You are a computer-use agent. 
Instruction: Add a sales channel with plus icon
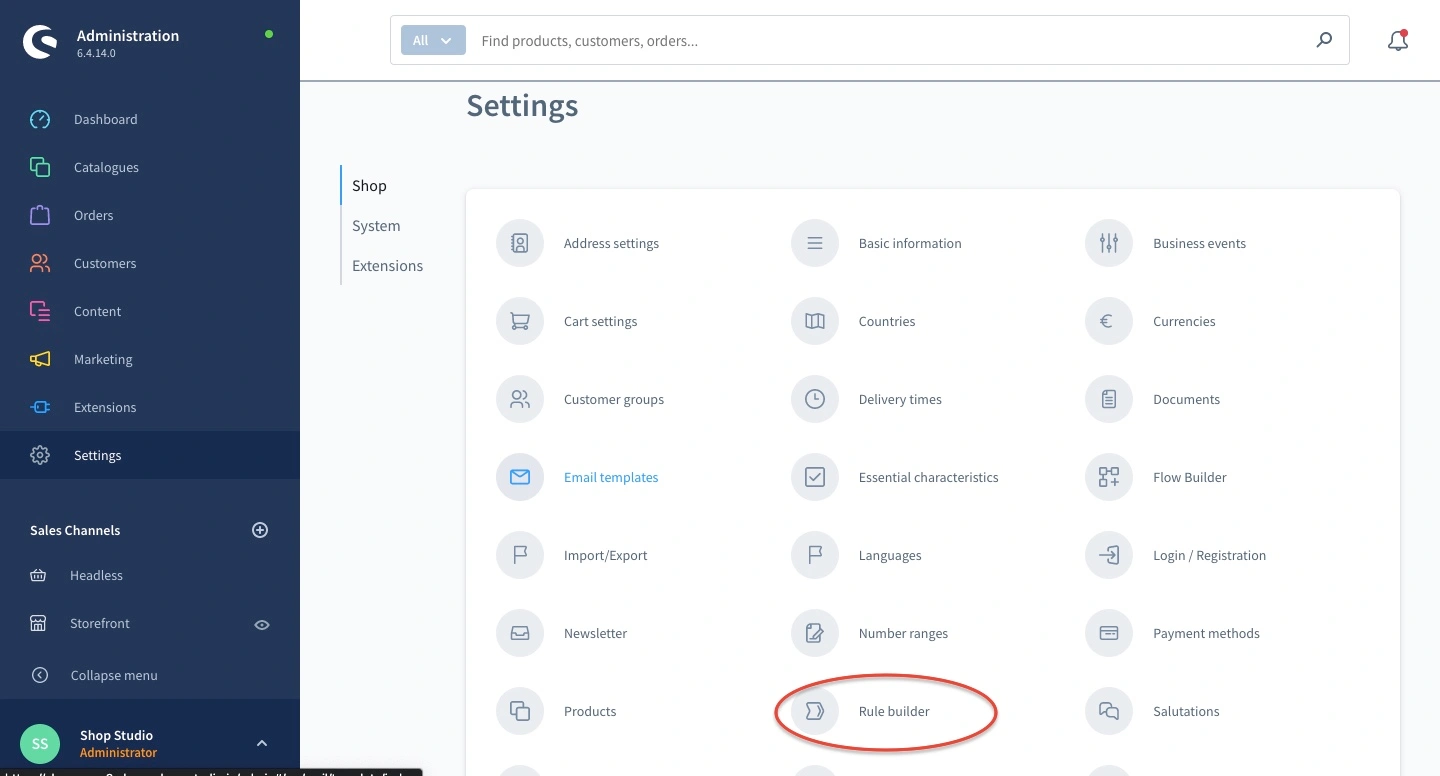click(260, 530)
